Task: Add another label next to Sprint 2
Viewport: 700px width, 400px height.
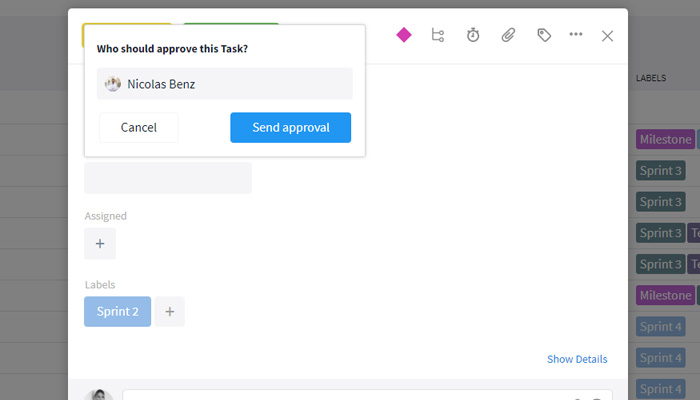Action: point(170,311)
